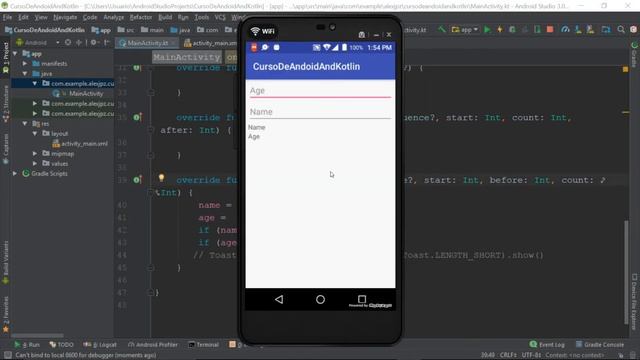640x360 pixels.
Task: Click the lightbulb quick-fix icon in editor
Action: pos(162,178)
